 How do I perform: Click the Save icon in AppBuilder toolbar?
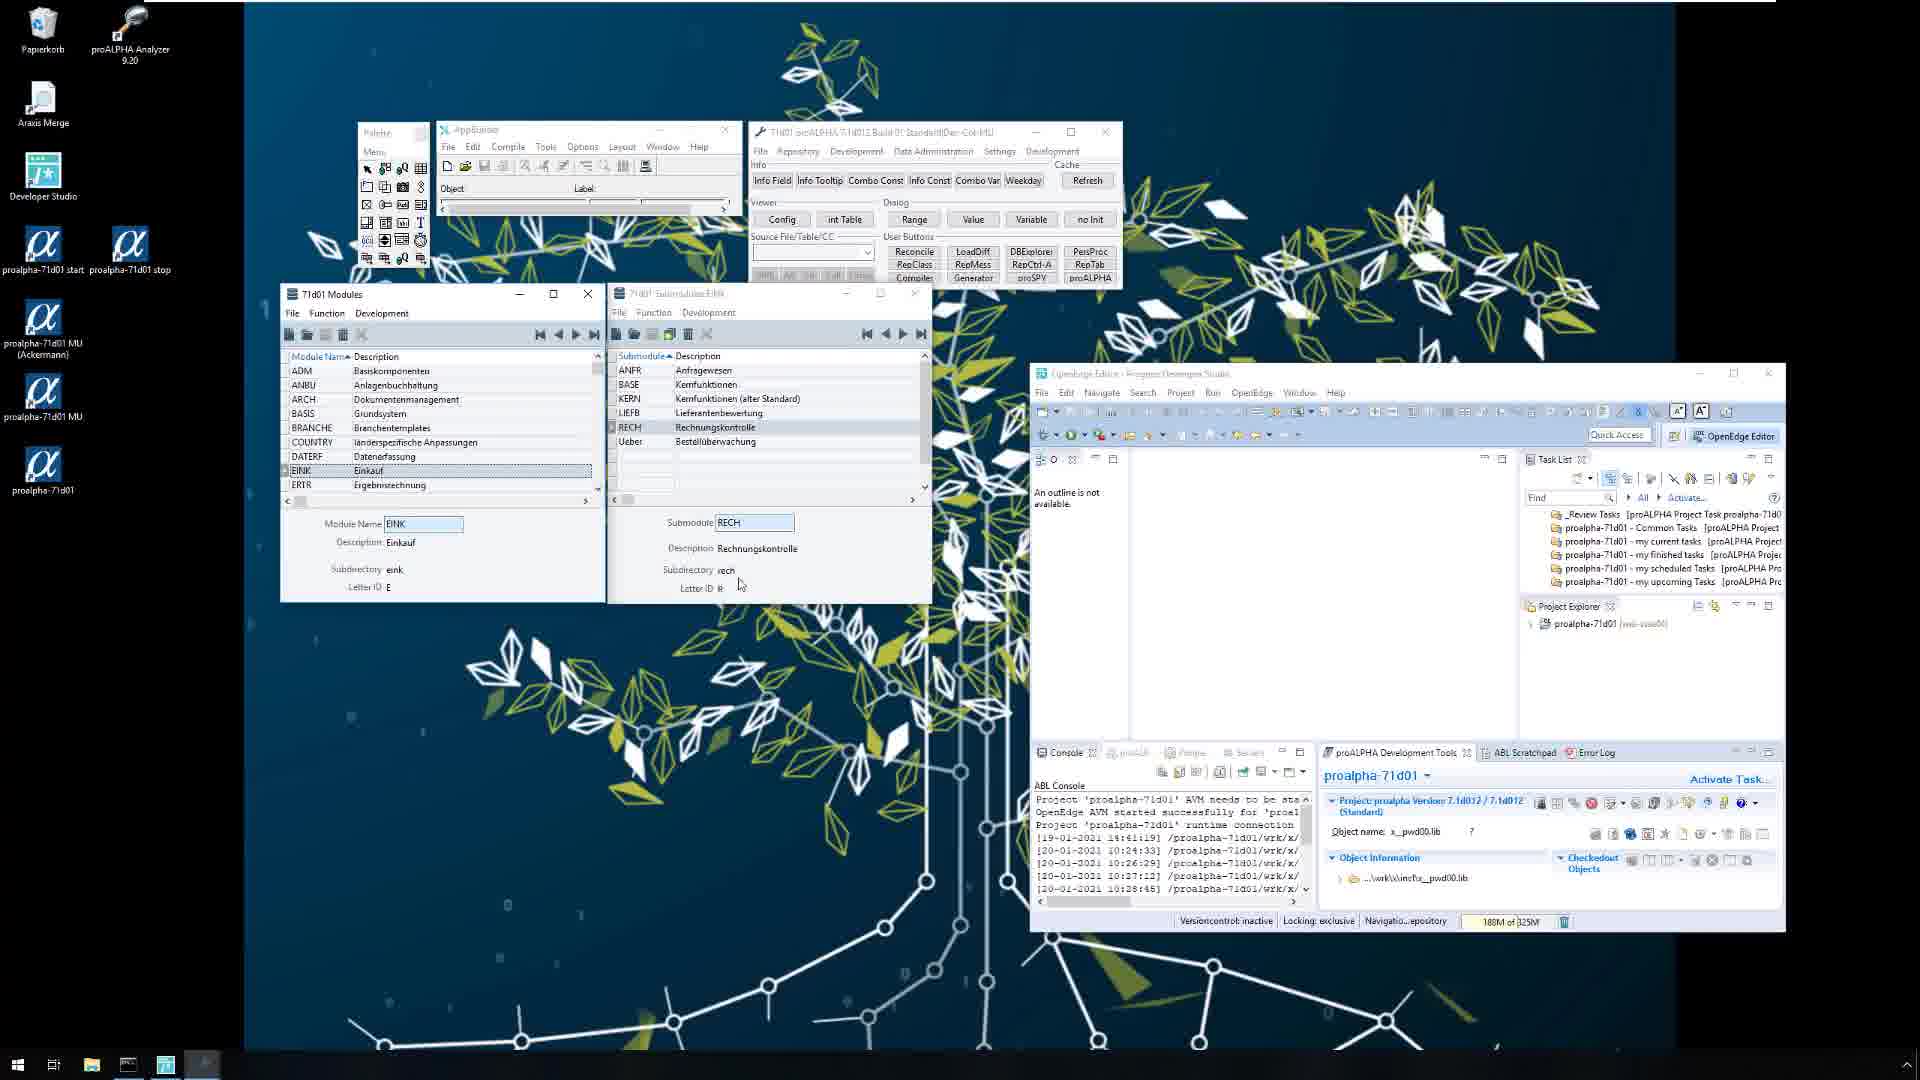tap(484, 166)
